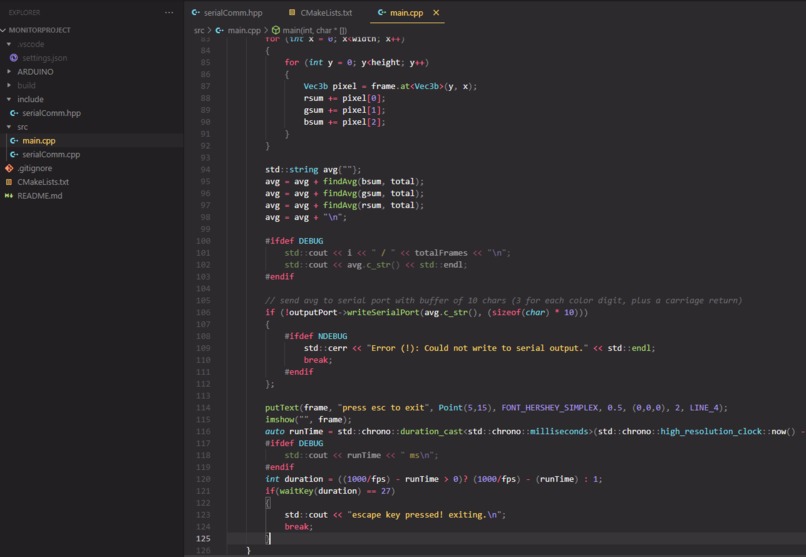This screenshot has height=557, width=806.
Task: Collapse the .vscode folder
Action: click(9, 44)
